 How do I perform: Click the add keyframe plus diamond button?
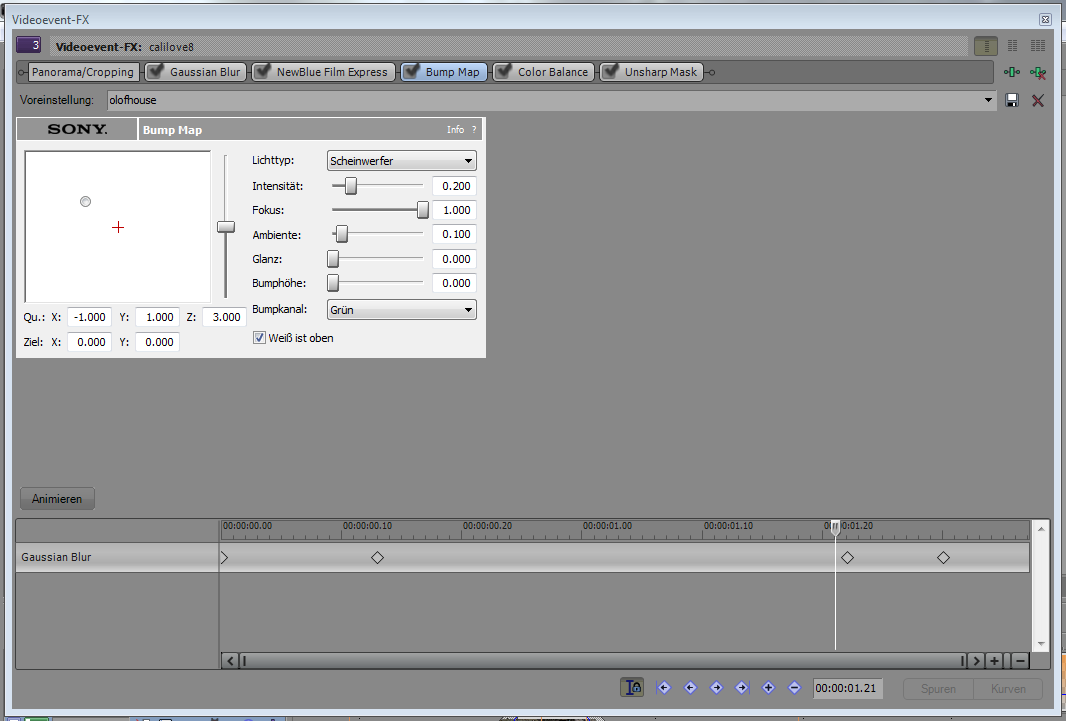click(x=768, y=687)
